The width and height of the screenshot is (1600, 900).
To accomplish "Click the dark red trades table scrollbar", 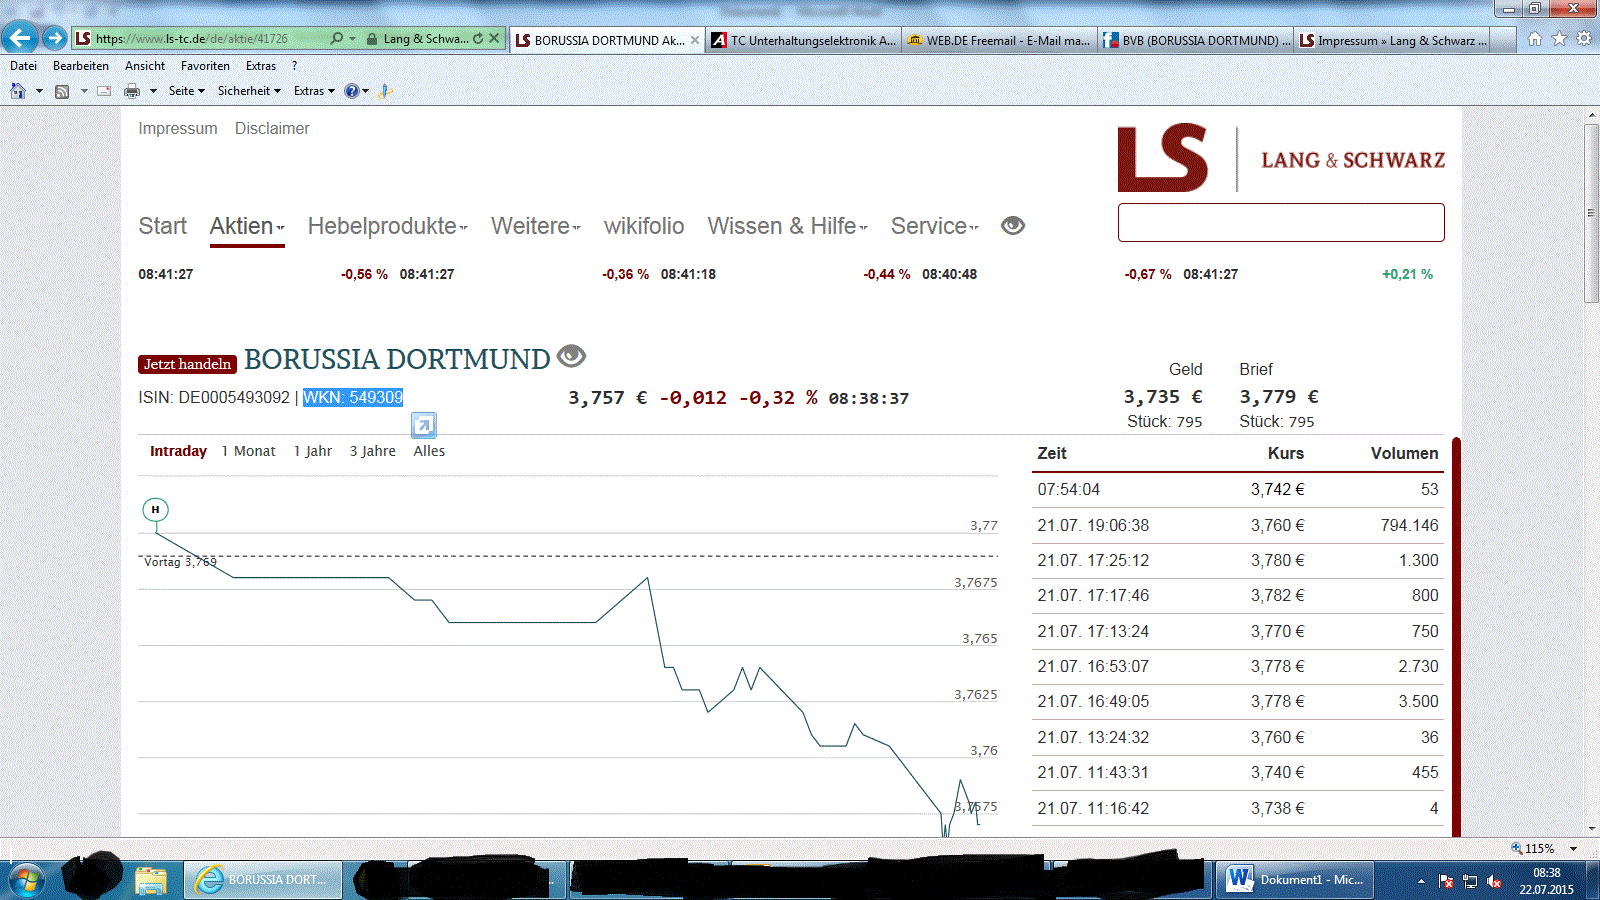I will pyautogui.click(x=1456, y=636).
